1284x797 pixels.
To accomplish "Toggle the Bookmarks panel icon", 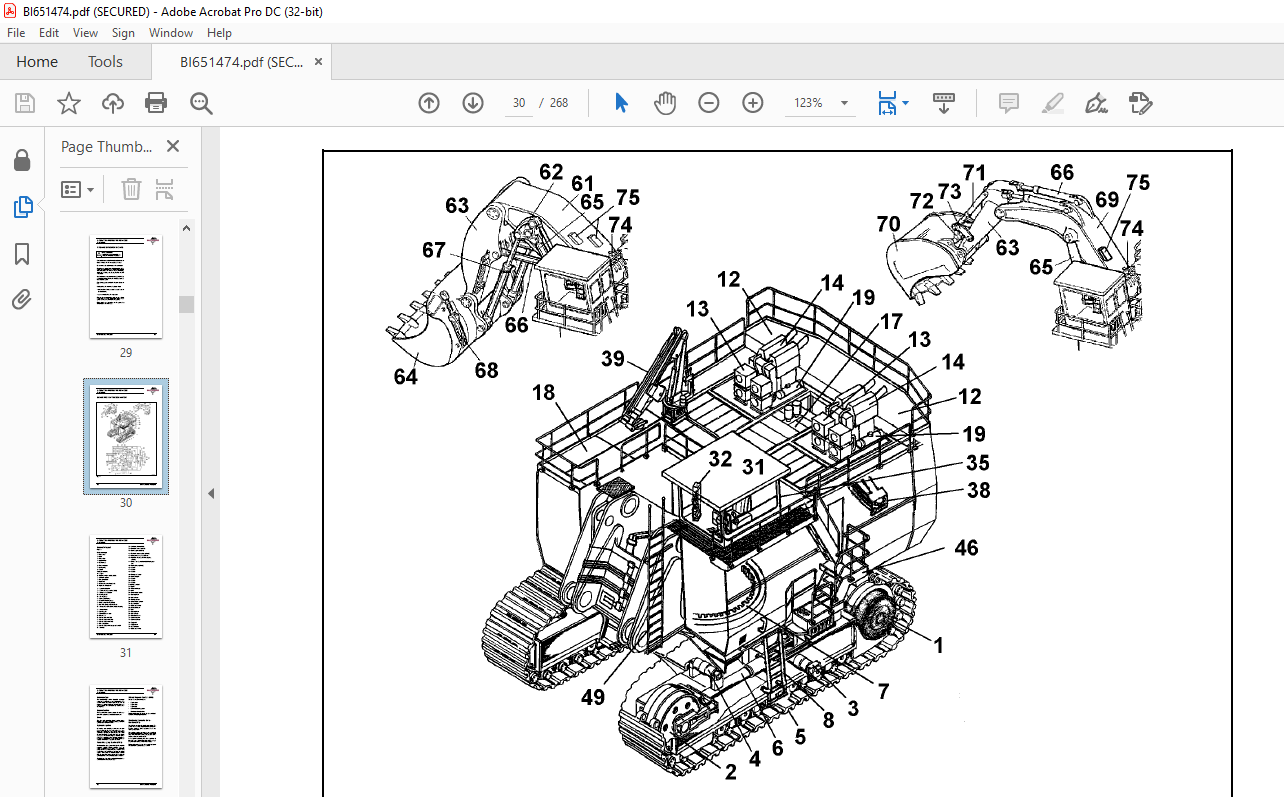I will [22, 254].
